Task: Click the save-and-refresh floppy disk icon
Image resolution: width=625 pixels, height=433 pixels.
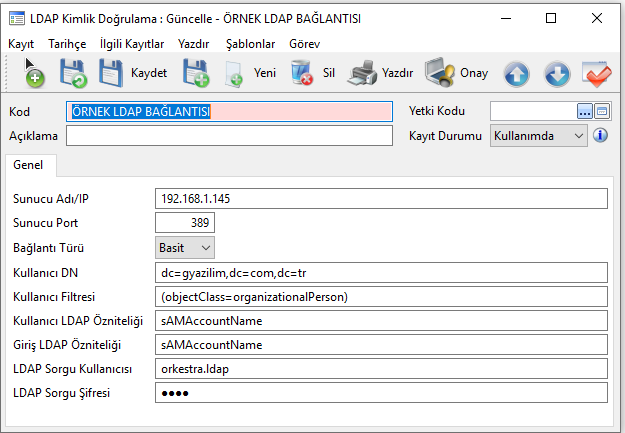Action: pyautogui.click(x=73, y=73)
